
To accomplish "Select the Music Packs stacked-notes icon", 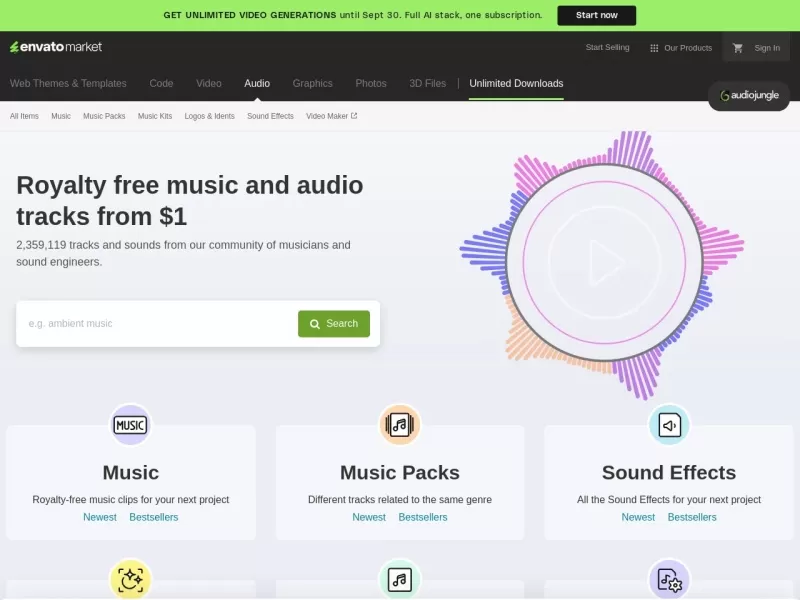I will click(x=400, y=425).
